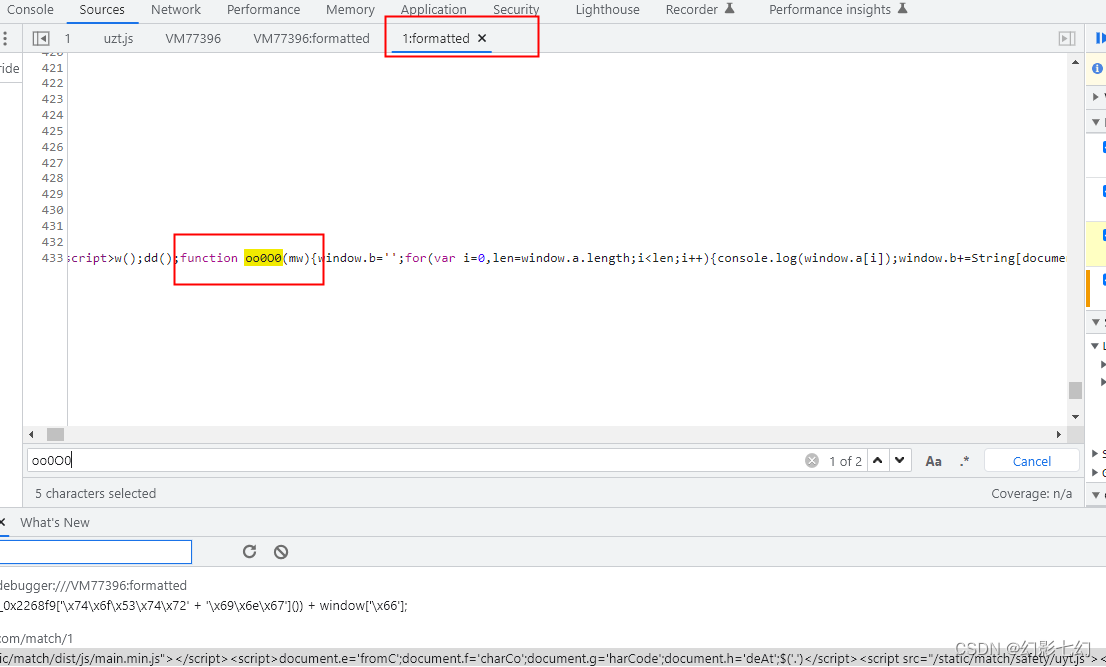Viewport: 1106px width, 667px height.
Task: Open the Security panel tab
Action: [x=516, y=10]
